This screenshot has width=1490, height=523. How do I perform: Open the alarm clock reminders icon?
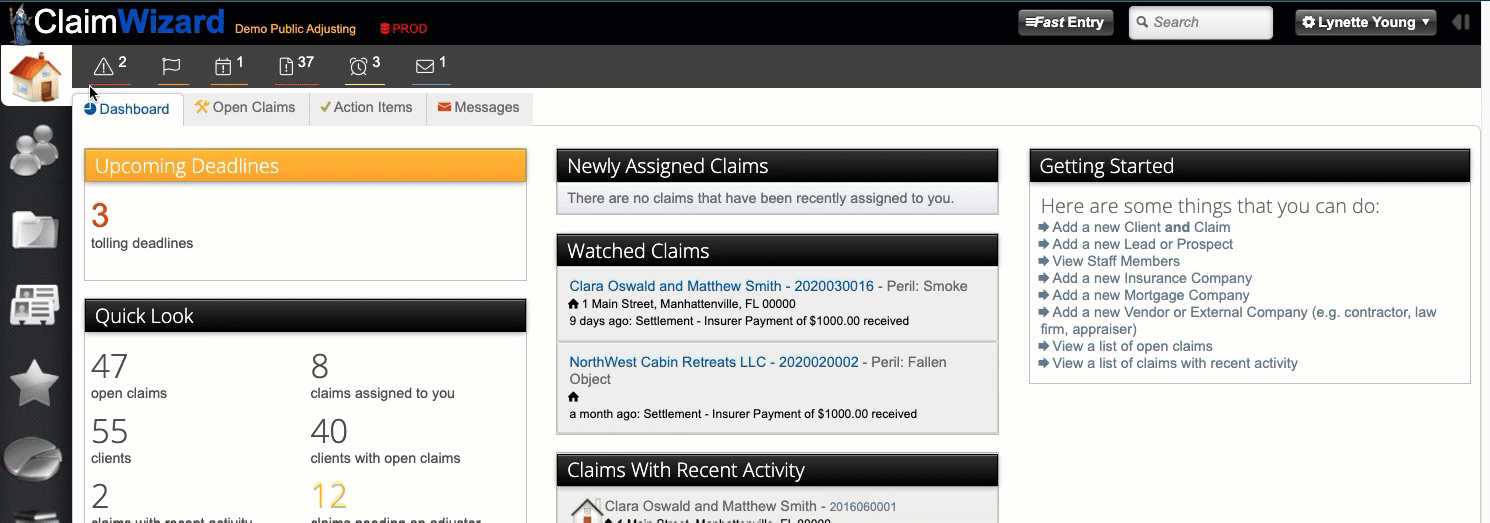click(358, 67)
